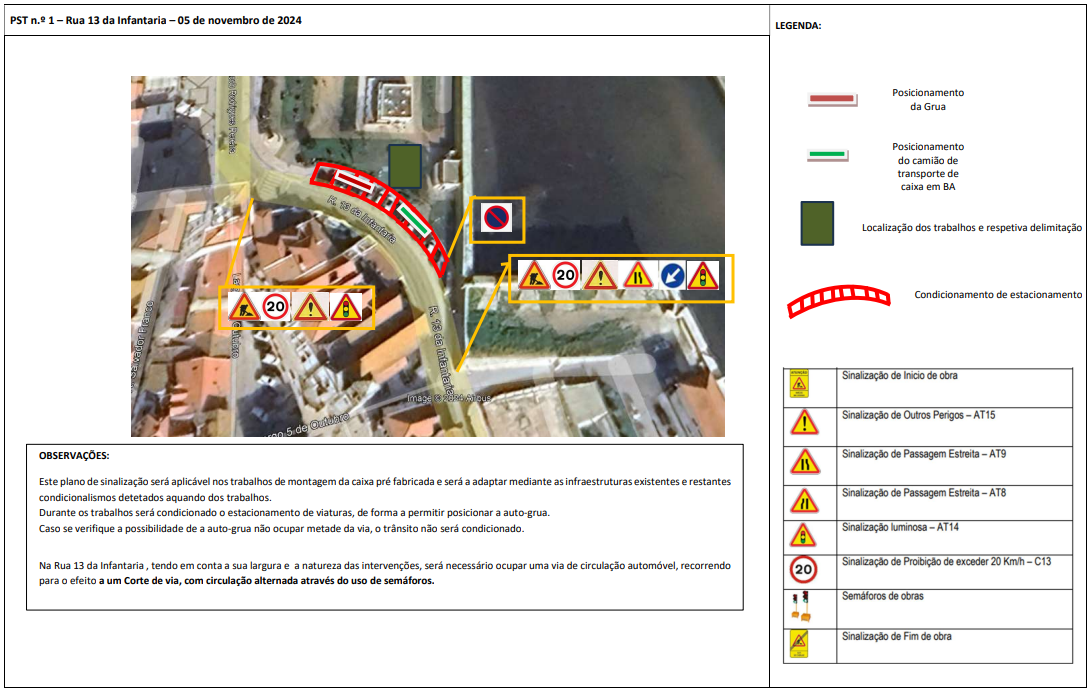The height and width of the screenshot is (689, 1088).
Task: Click the Passagem Estreita AT9 legend icon
Action: [804, 462]
